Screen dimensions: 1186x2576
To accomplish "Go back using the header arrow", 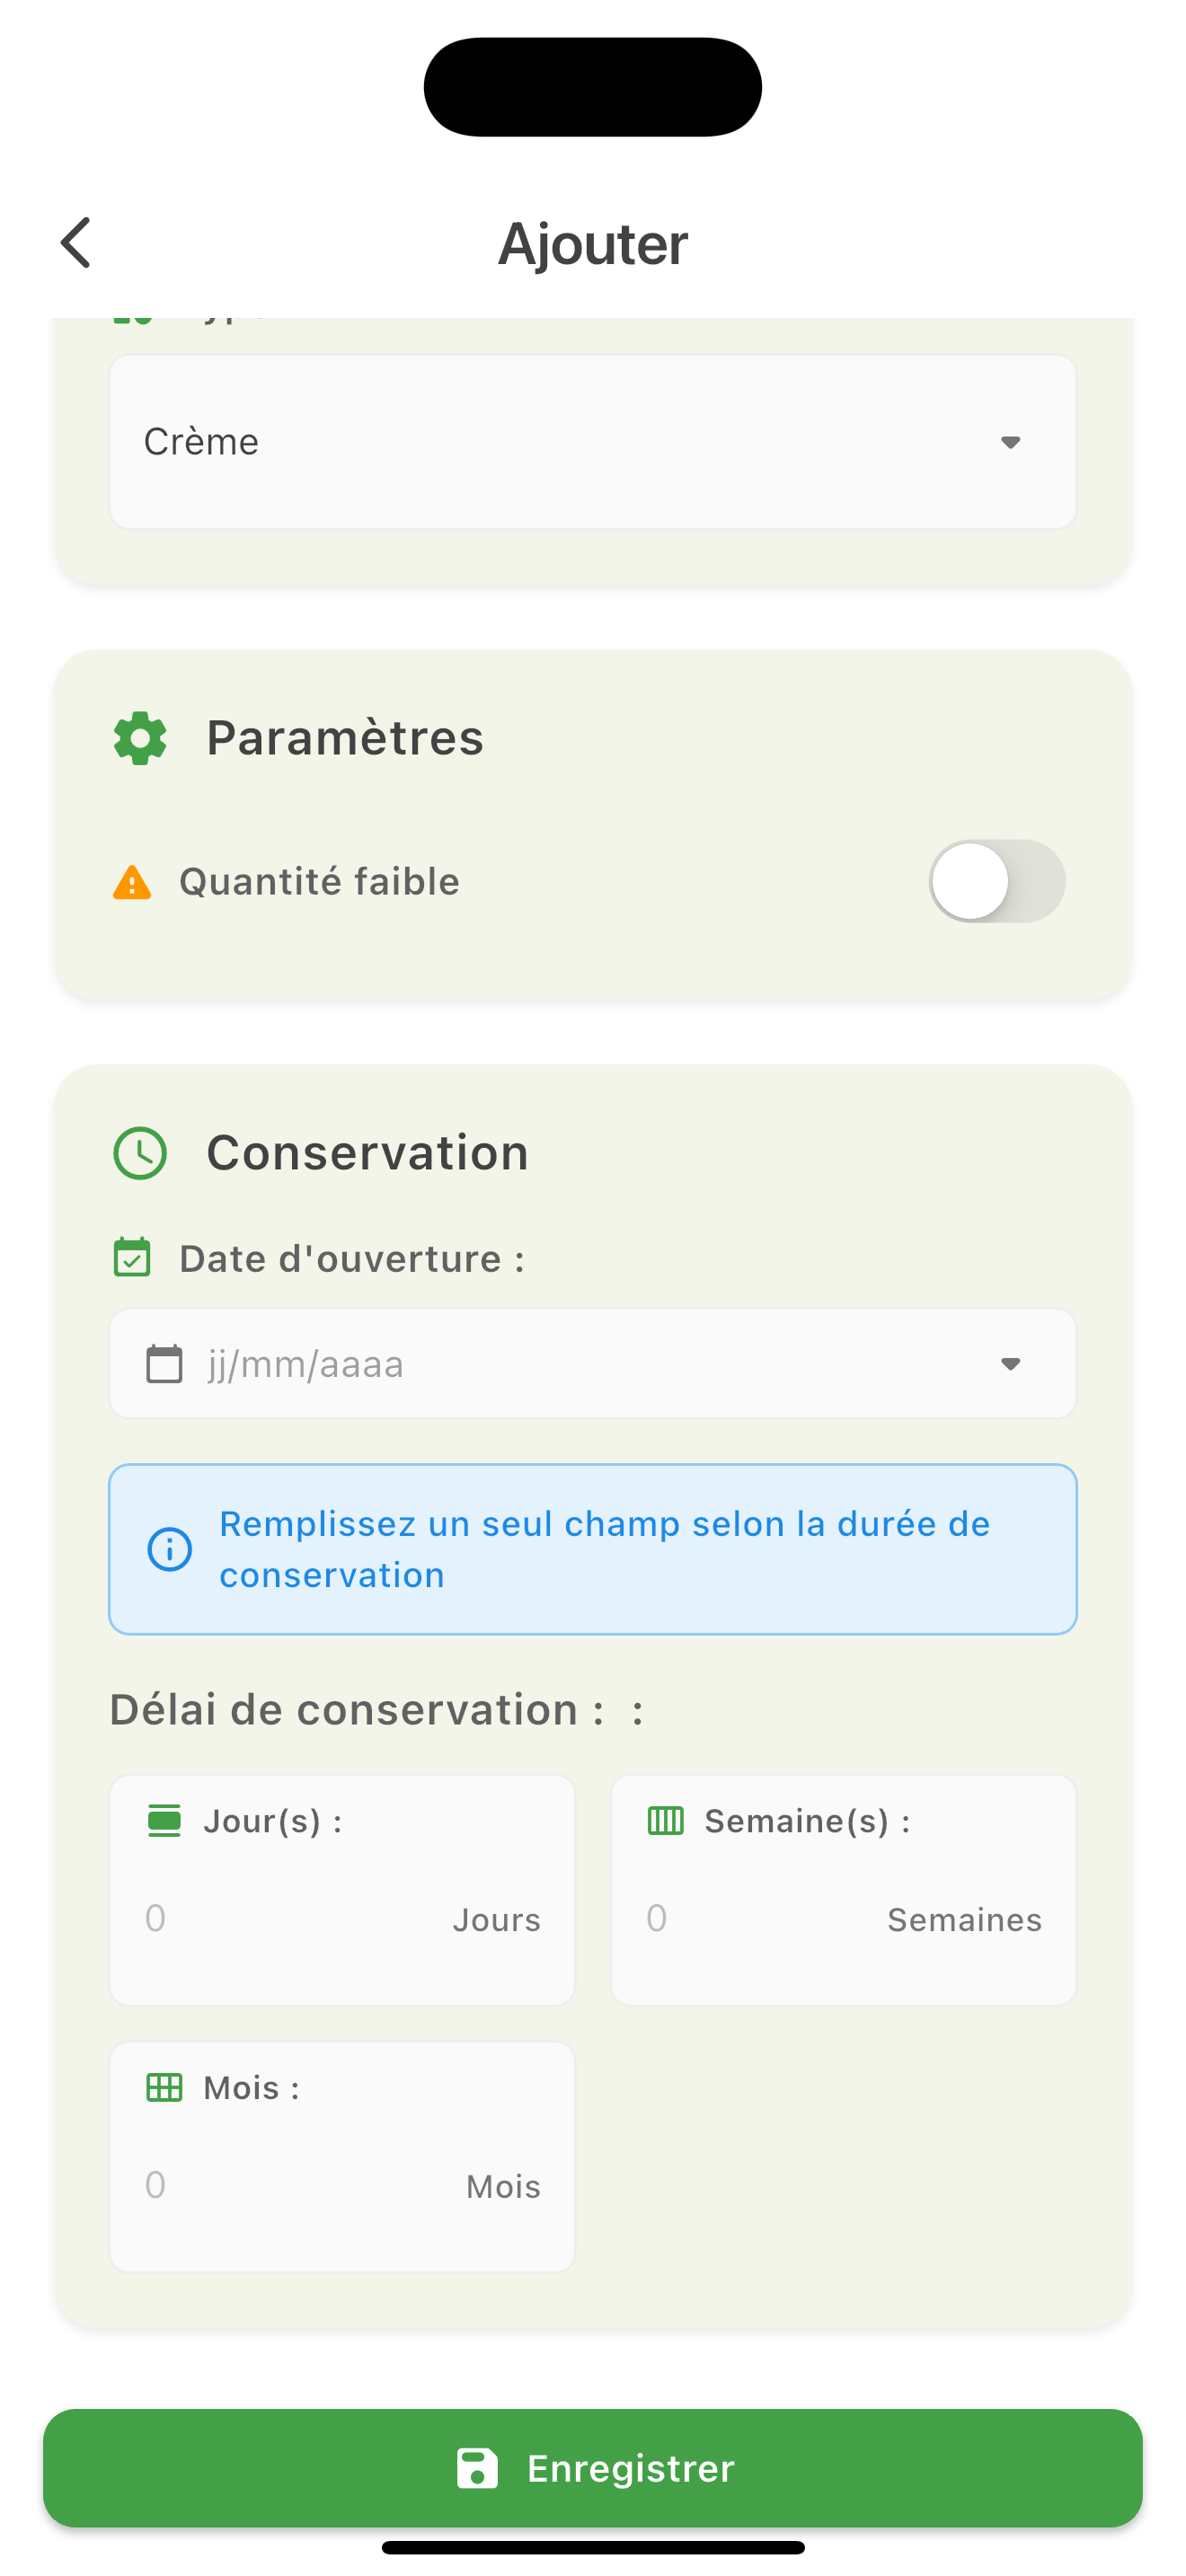I will pos(76,243).
